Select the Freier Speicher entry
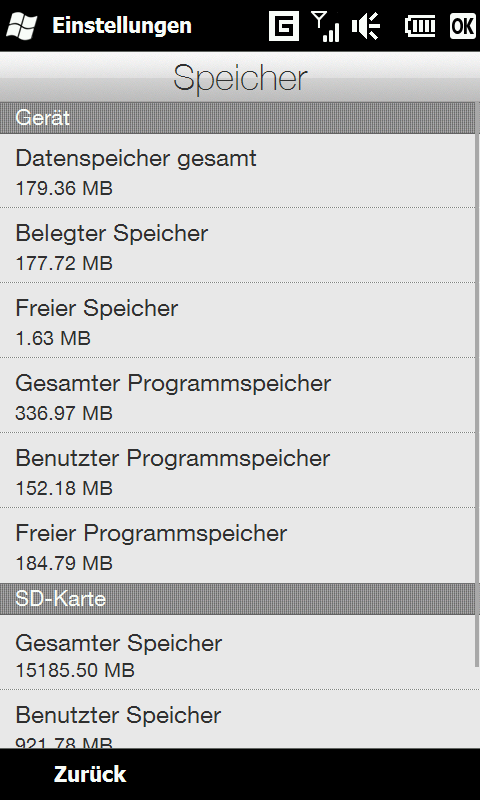 (x=238, y=320)
